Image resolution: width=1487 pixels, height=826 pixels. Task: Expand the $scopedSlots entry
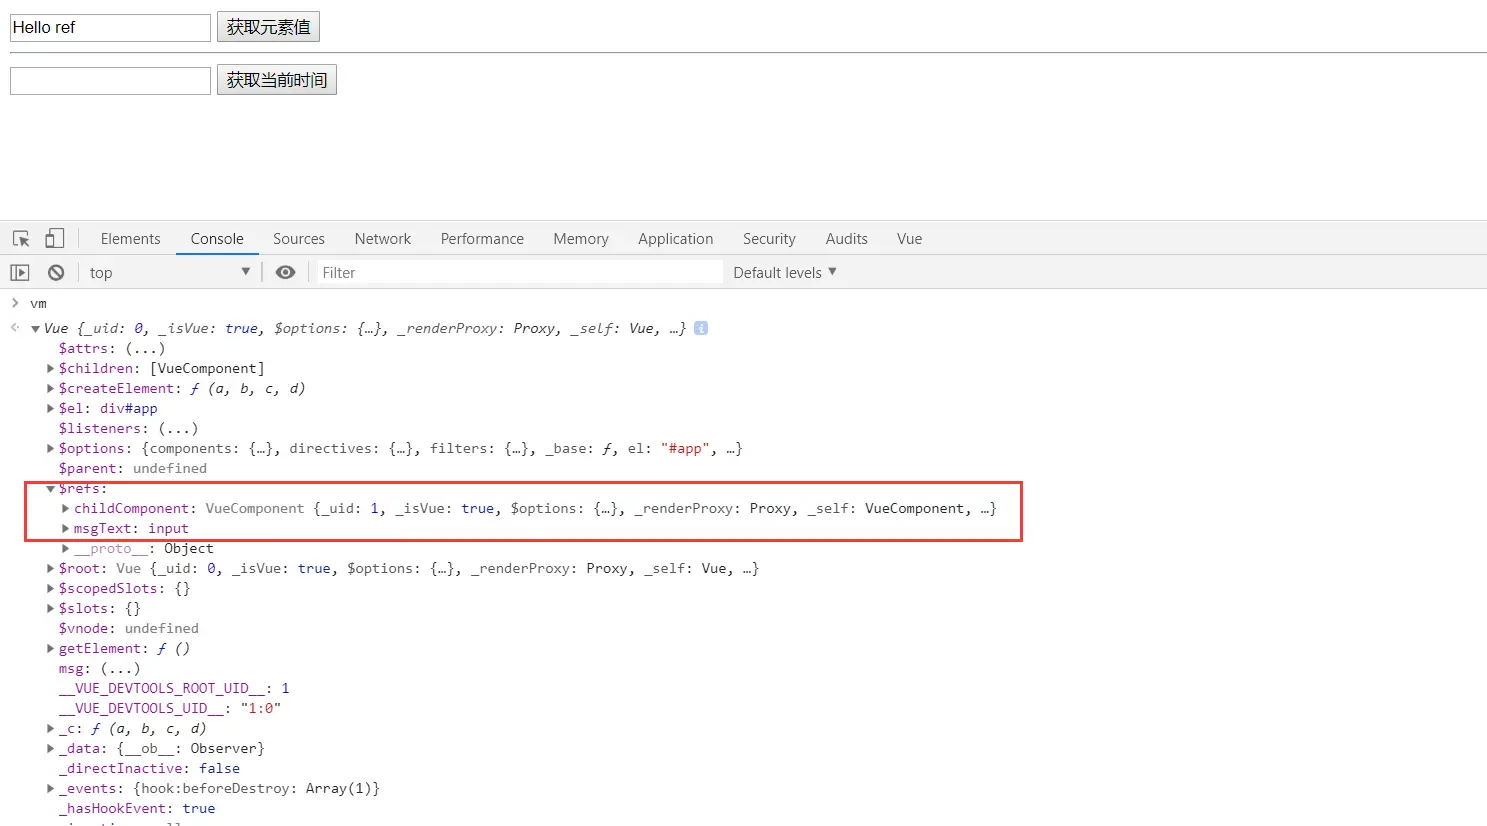(51, 588)
